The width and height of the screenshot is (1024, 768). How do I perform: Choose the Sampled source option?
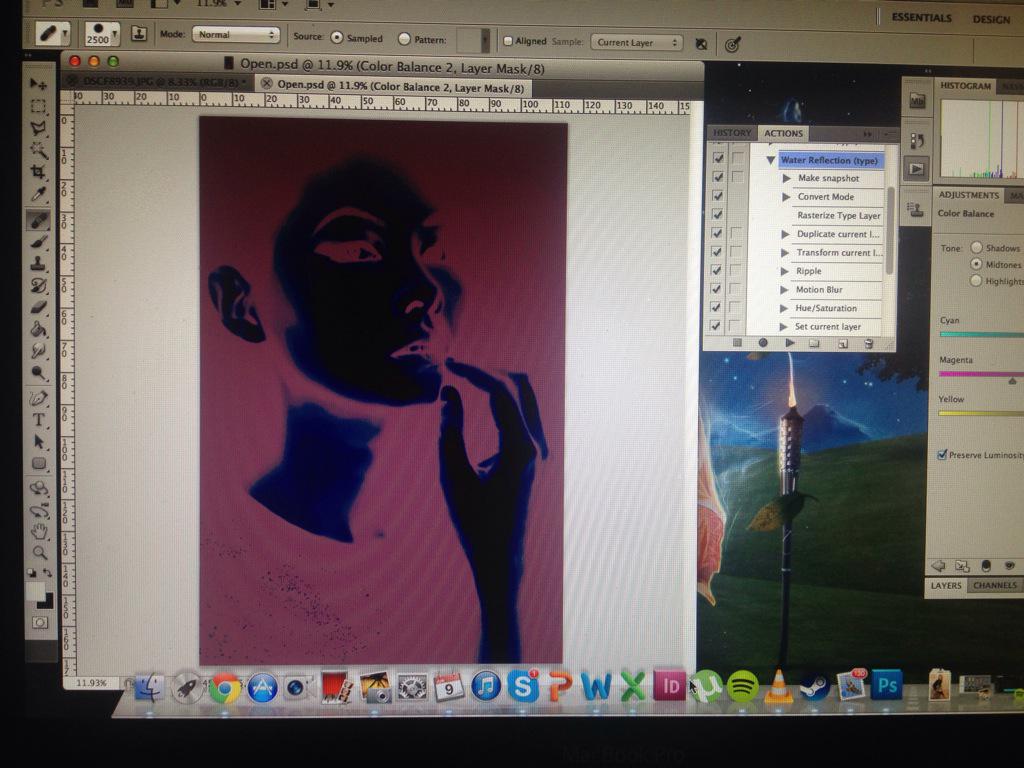337,38
